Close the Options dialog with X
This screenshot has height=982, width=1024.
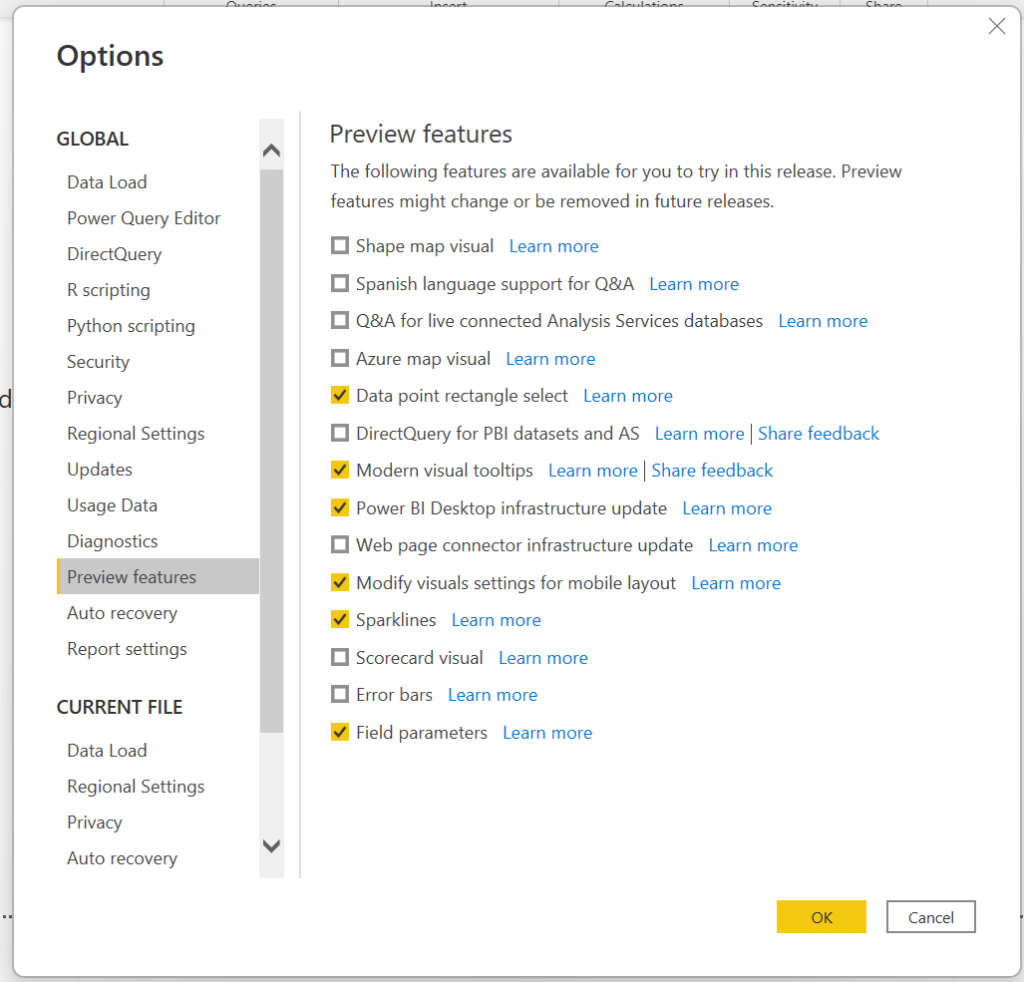(996, 27)
